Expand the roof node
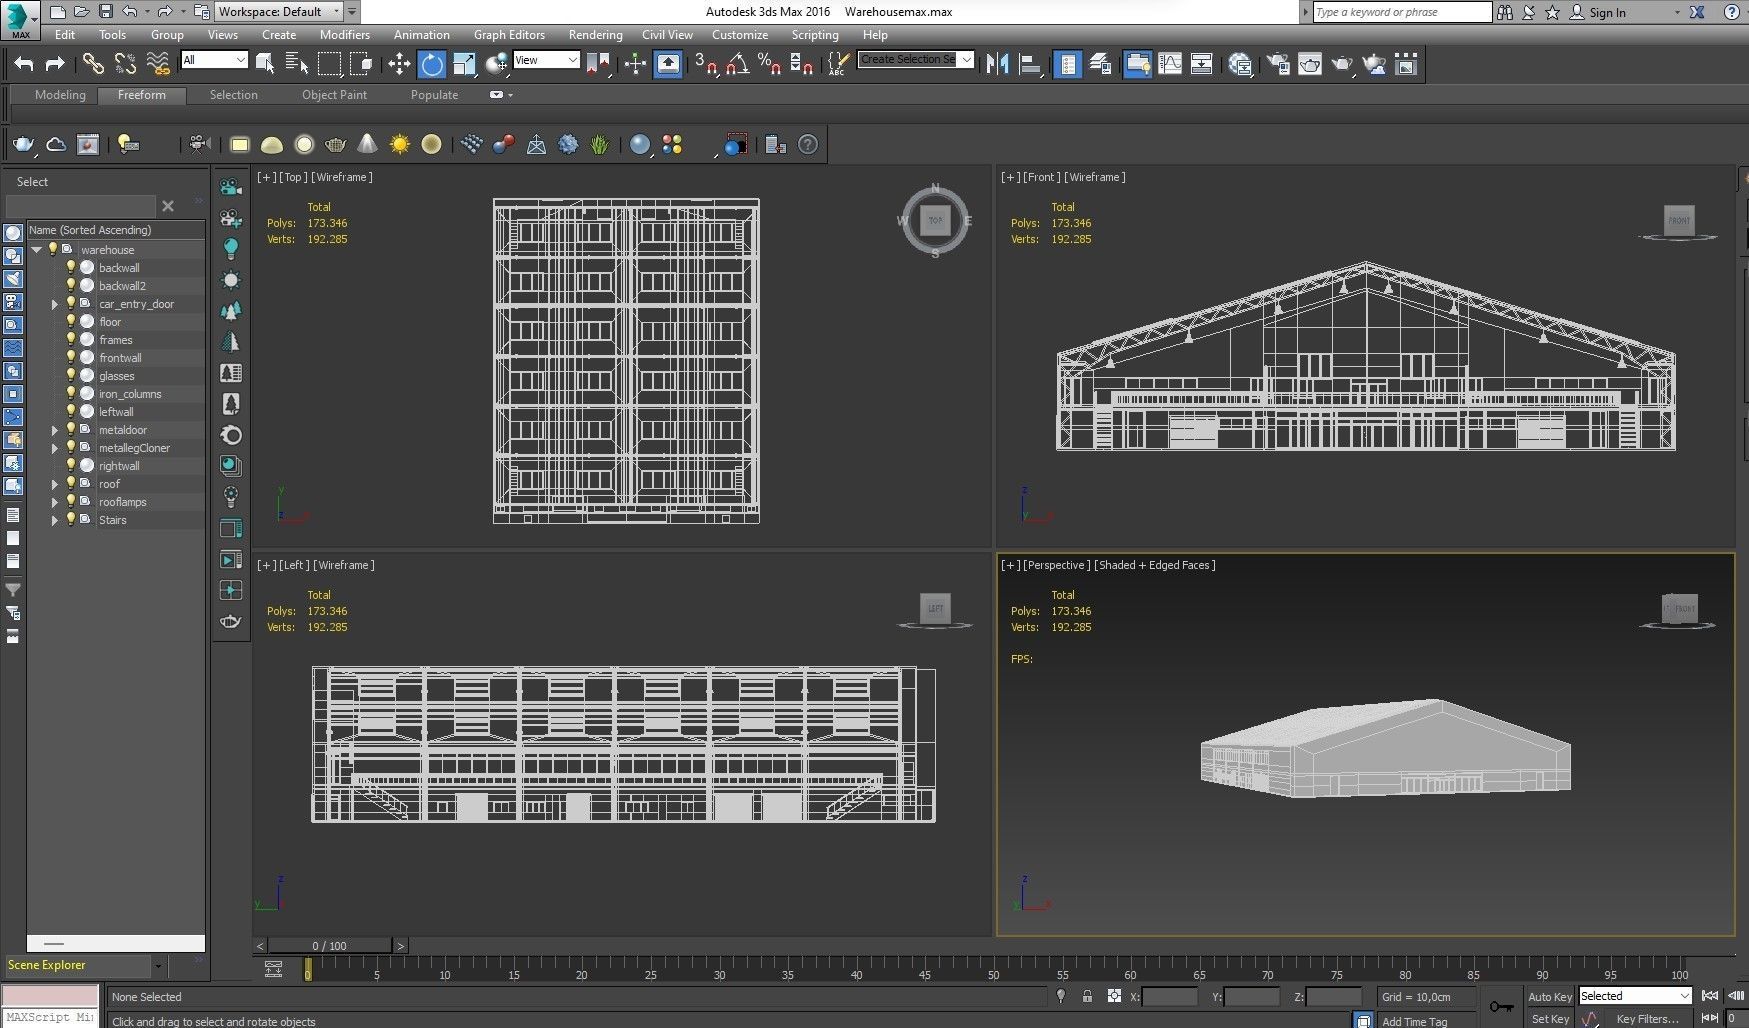This screenshot has width=1749, height=1028. tap(55, 484)
